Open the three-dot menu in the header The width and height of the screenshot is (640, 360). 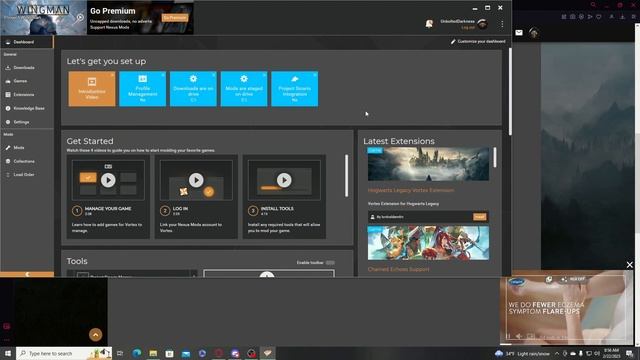pyautogui.click(x=502, y=24)
